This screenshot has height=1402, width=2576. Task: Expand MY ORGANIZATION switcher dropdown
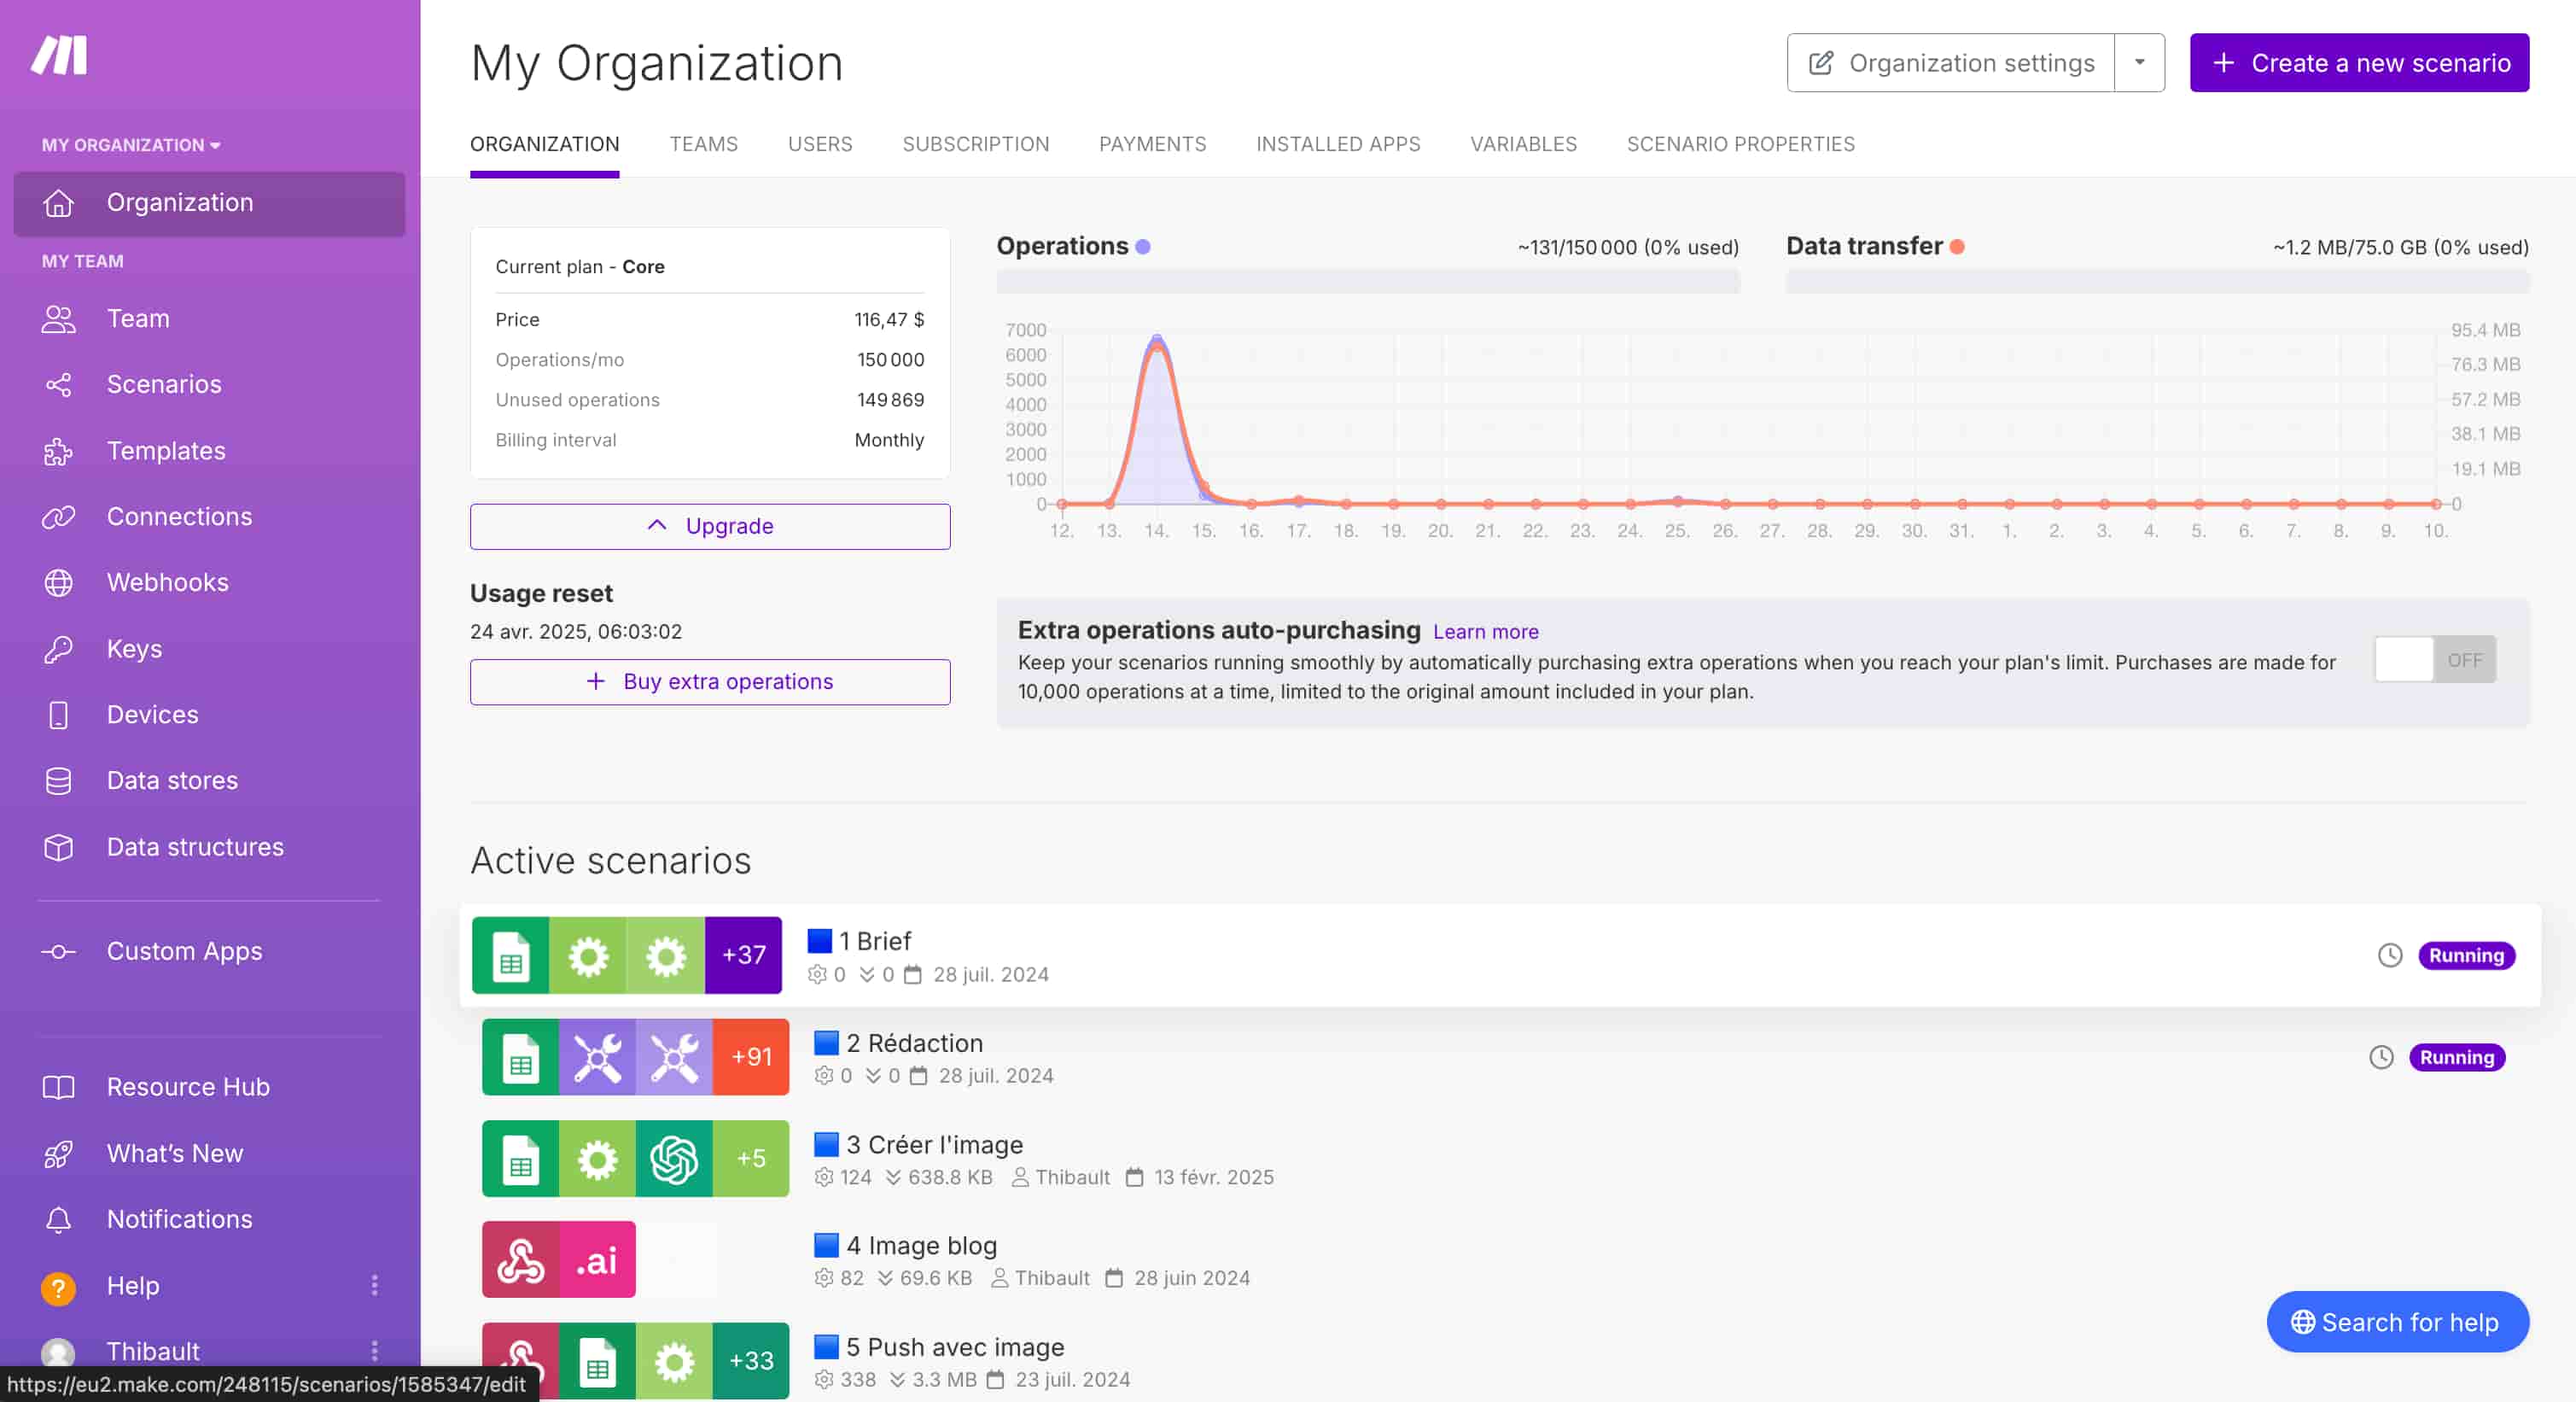(130, 145)
